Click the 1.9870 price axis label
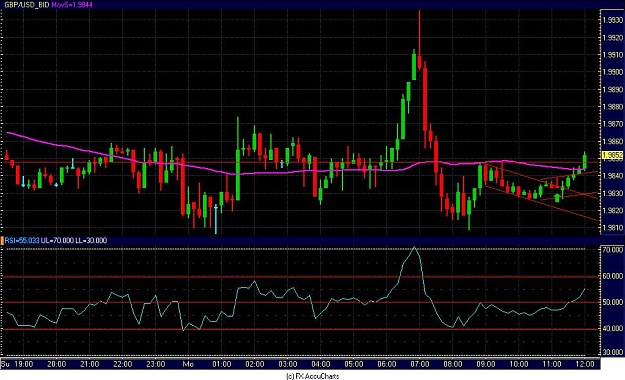Image resolution: width=625 pixels, height=380 pixels. [613, 124]
